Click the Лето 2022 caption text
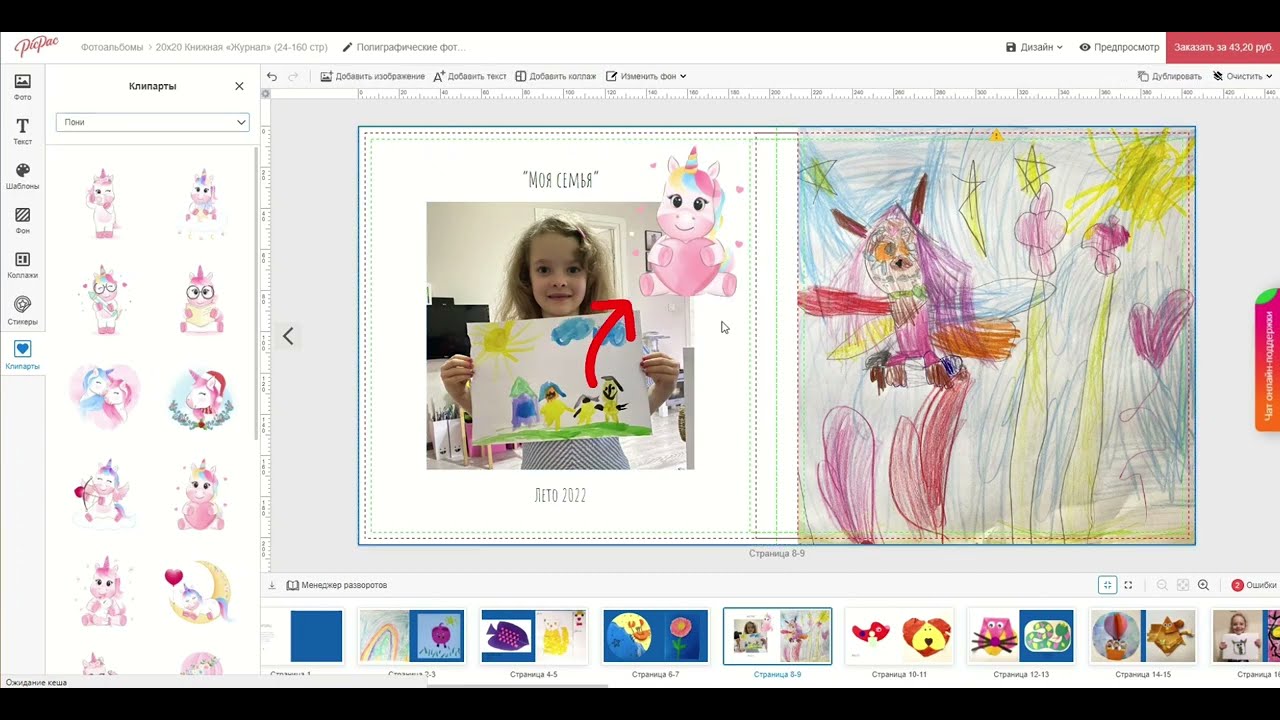This screenshot has height=720, width=1280. [560, 495]
